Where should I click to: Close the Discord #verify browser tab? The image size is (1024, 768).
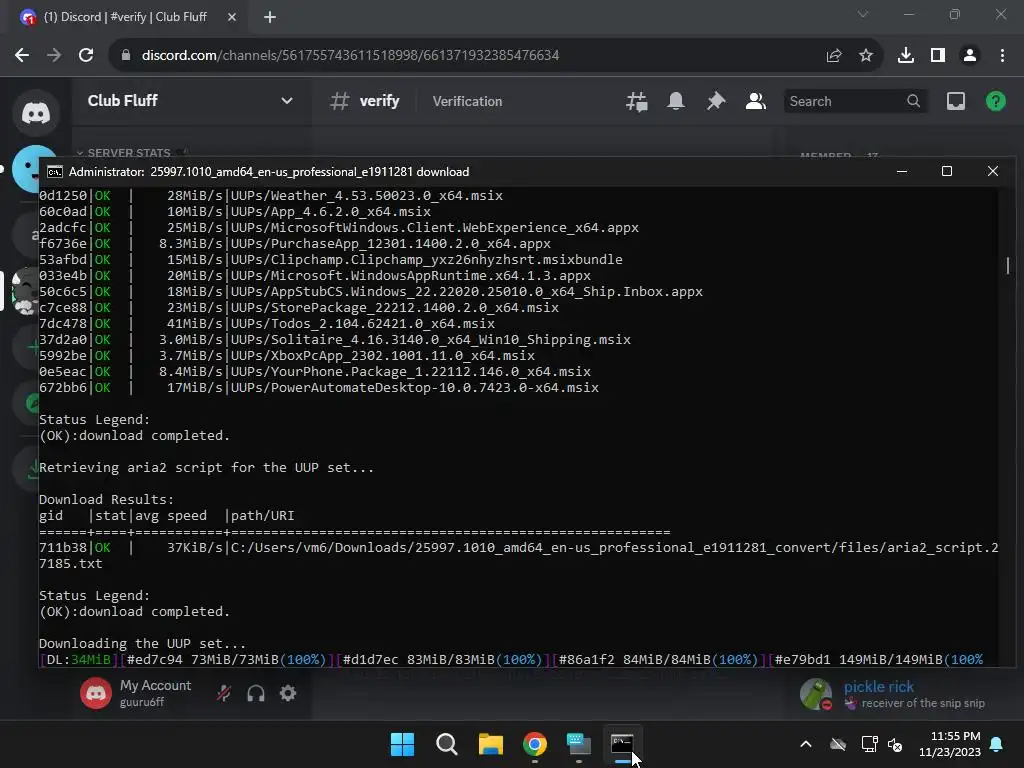point(232,18)
